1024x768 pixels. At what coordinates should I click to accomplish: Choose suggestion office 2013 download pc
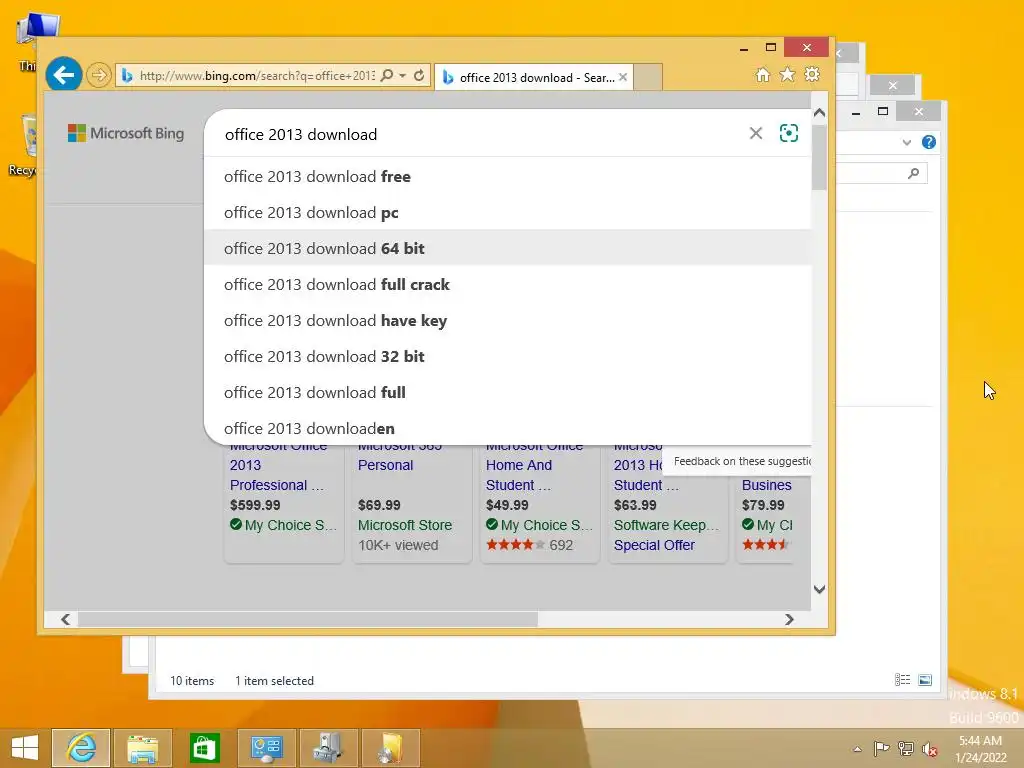click(507, 212)
